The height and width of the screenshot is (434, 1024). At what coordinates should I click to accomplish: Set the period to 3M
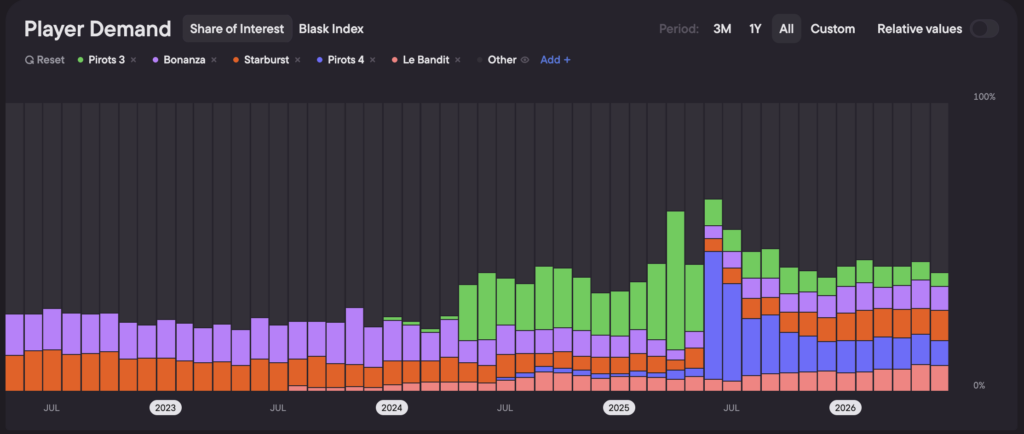tap(722, 29)
